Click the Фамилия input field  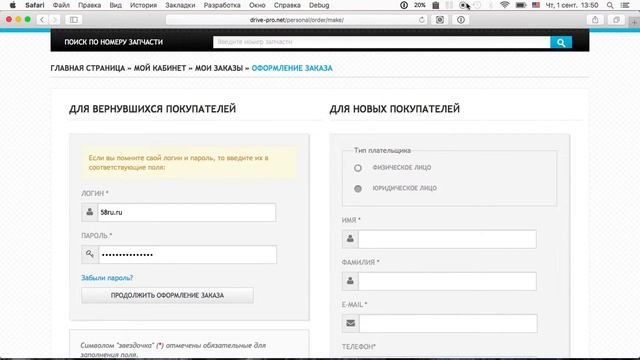[x=447, y=281]
